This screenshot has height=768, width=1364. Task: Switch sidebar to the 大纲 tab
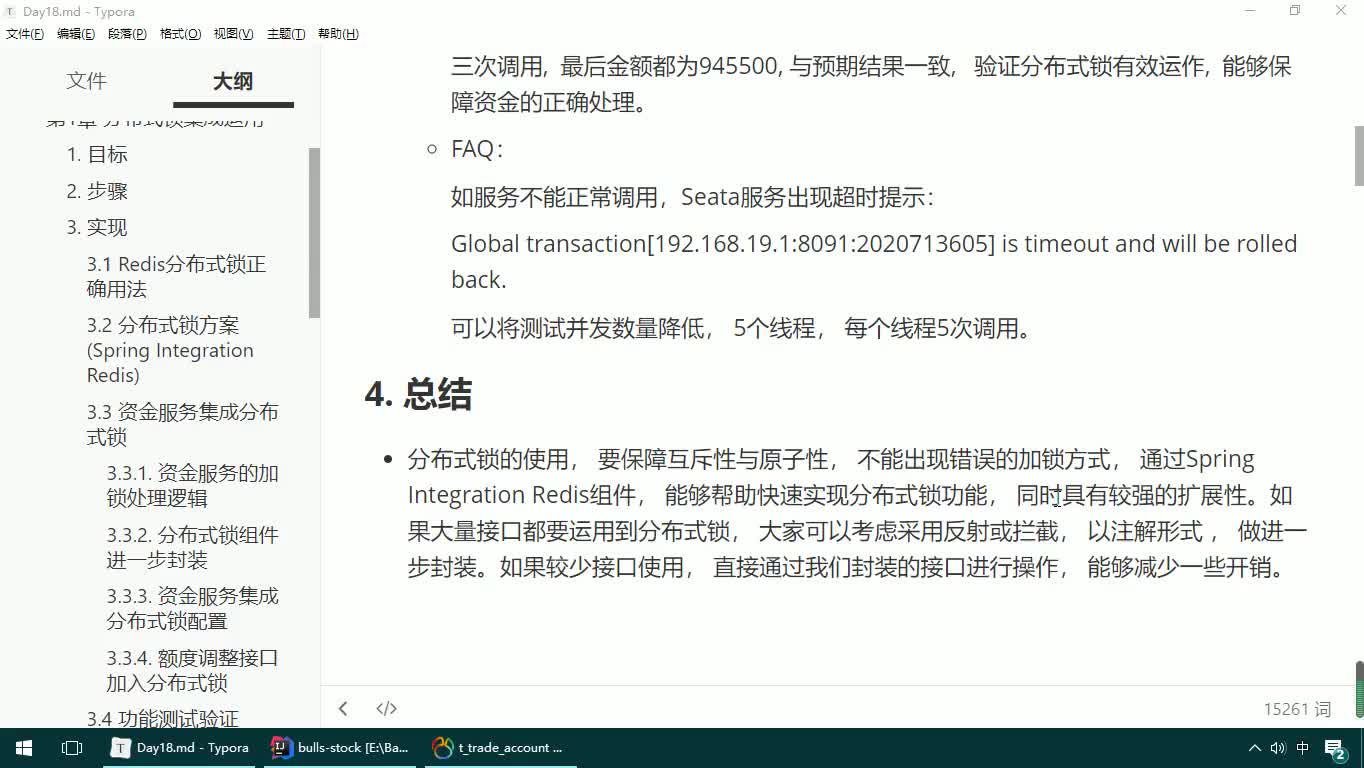click(233, 81)
